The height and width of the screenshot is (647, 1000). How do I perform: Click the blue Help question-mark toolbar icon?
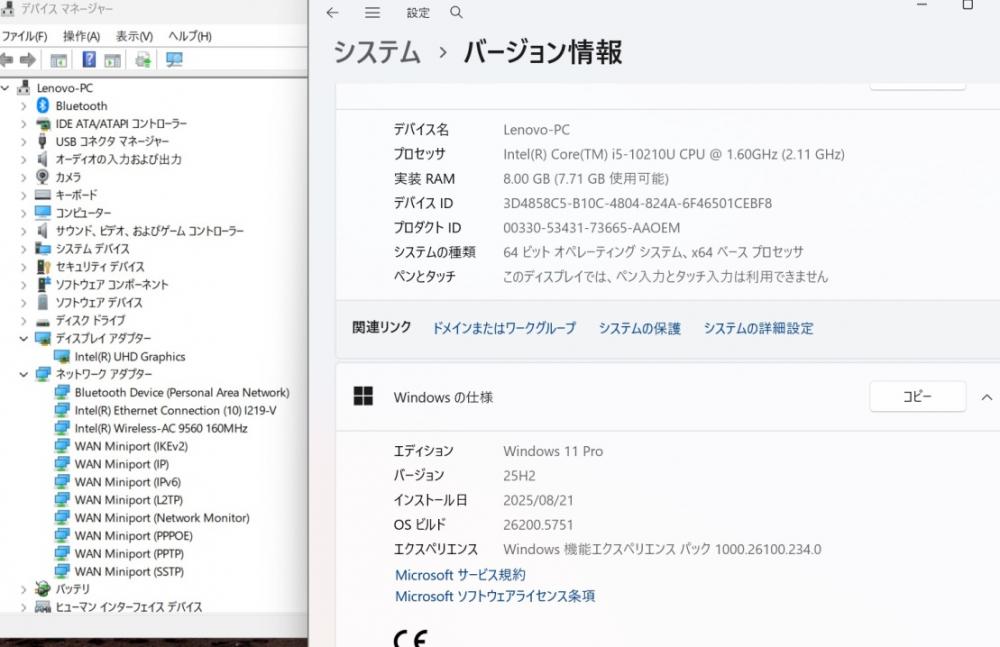coord(89,60)
